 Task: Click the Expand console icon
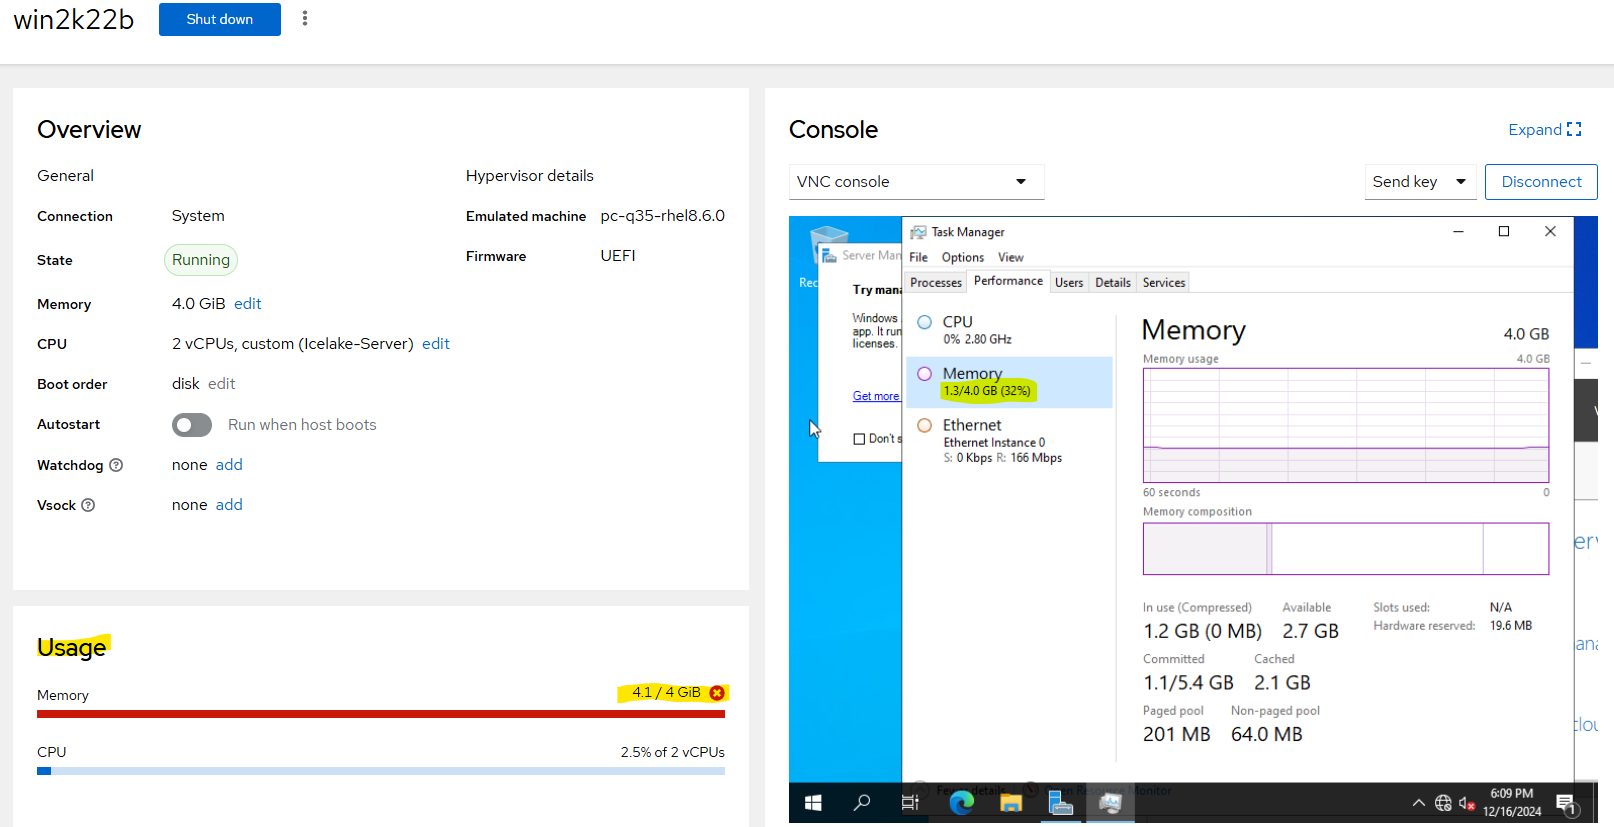(x=1574, y=130)
